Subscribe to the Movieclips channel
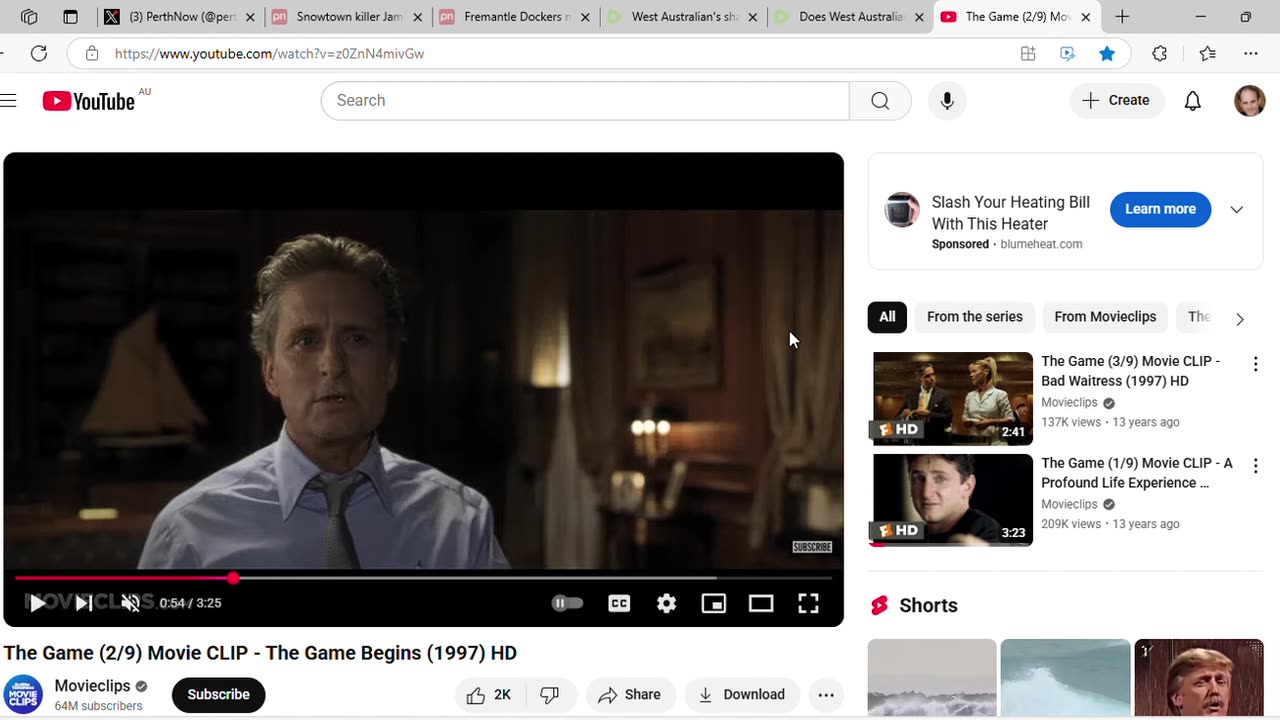Image resolution: width=1280 pixels, height=720 pixels. (218, 695)
